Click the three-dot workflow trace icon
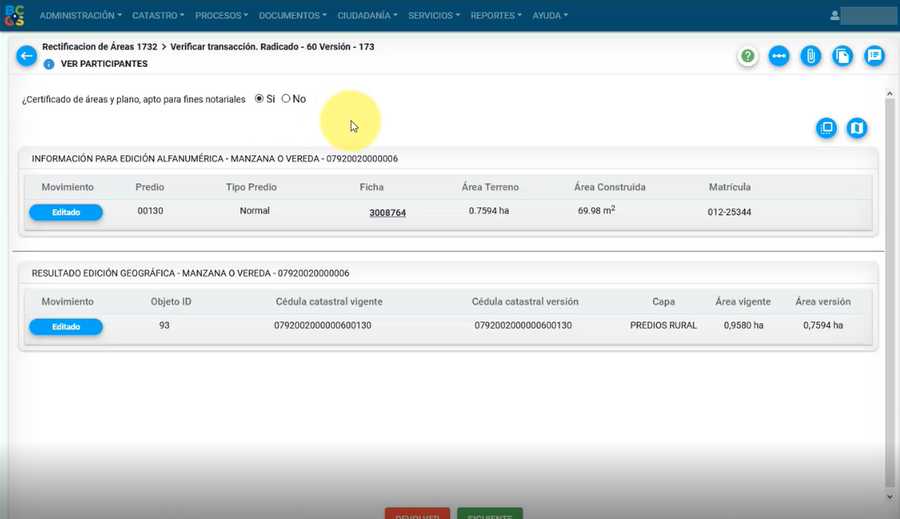This screenshot has width=900, height=519. coord(779,56)
